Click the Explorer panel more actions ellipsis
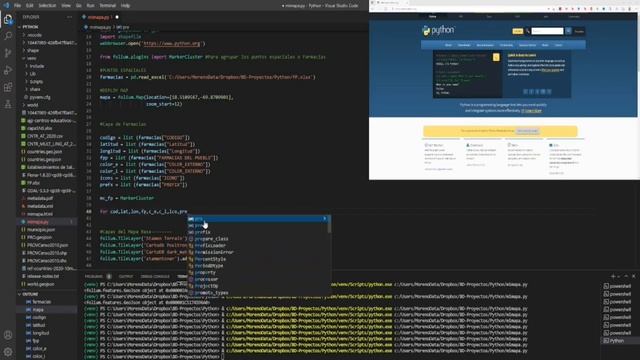Screen dimensions: 640x360 (69, 17)
